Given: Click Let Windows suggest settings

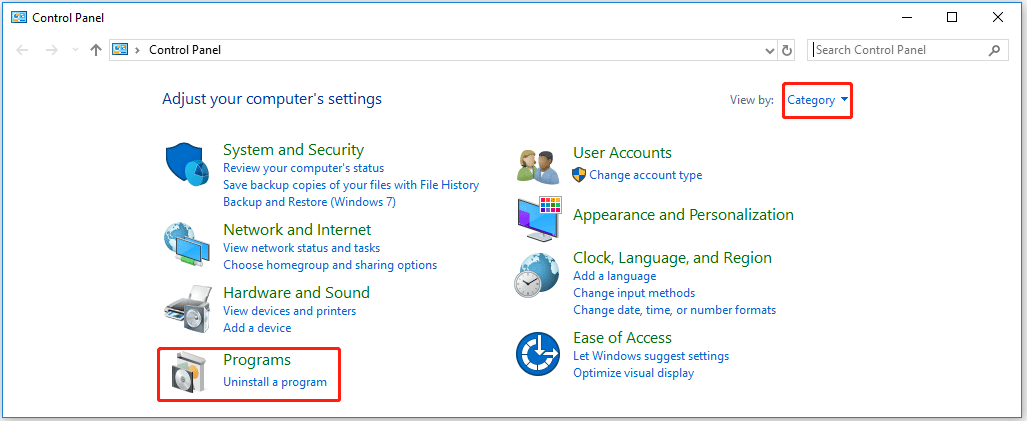Looking at the screenshot, I should (650, 356).
